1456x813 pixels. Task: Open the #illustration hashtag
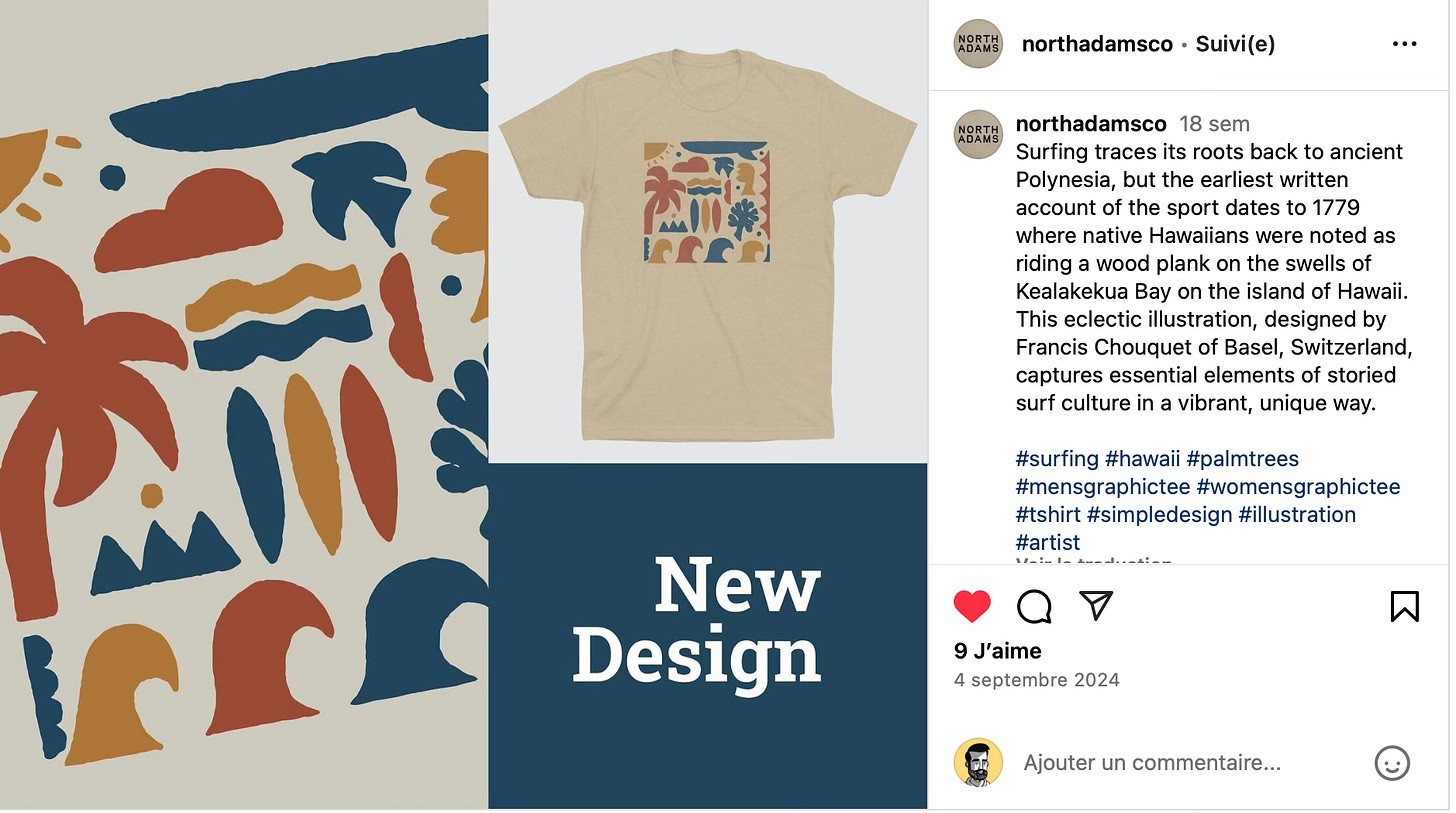click(x=1297, y=515)
